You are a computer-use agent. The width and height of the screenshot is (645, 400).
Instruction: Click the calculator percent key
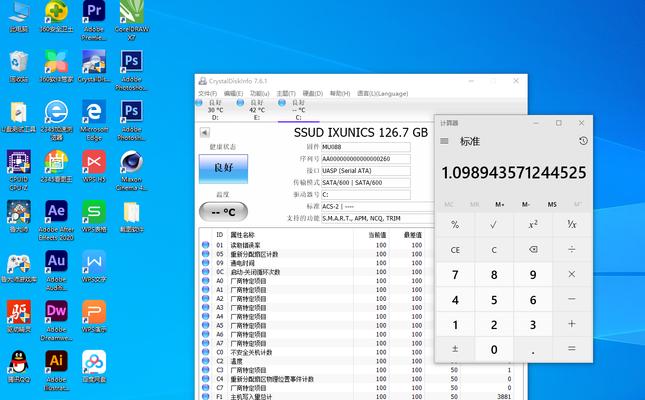[455, 225]
